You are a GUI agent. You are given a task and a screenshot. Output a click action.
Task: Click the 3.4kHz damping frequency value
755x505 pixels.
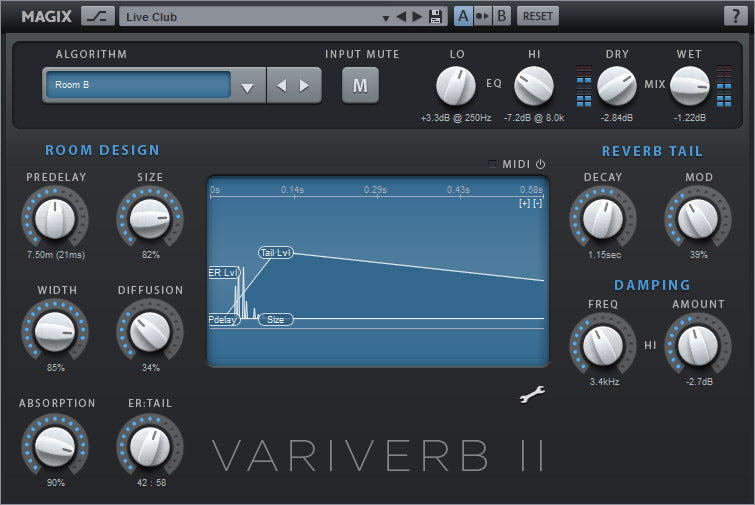point(605,382)
